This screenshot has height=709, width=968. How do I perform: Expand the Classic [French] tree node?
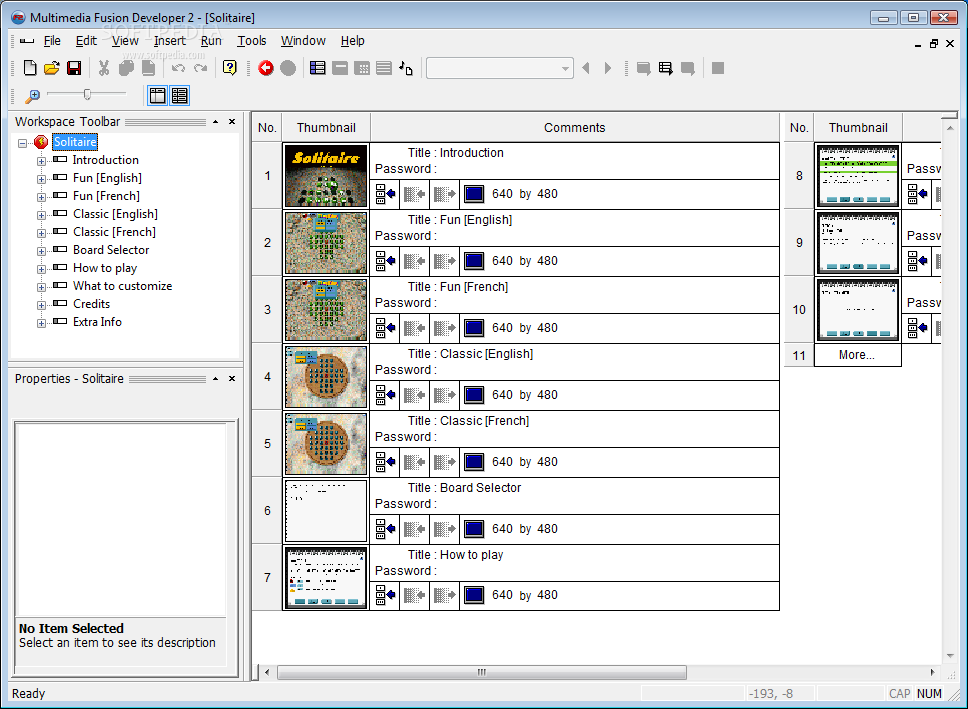tap(41, 233)
